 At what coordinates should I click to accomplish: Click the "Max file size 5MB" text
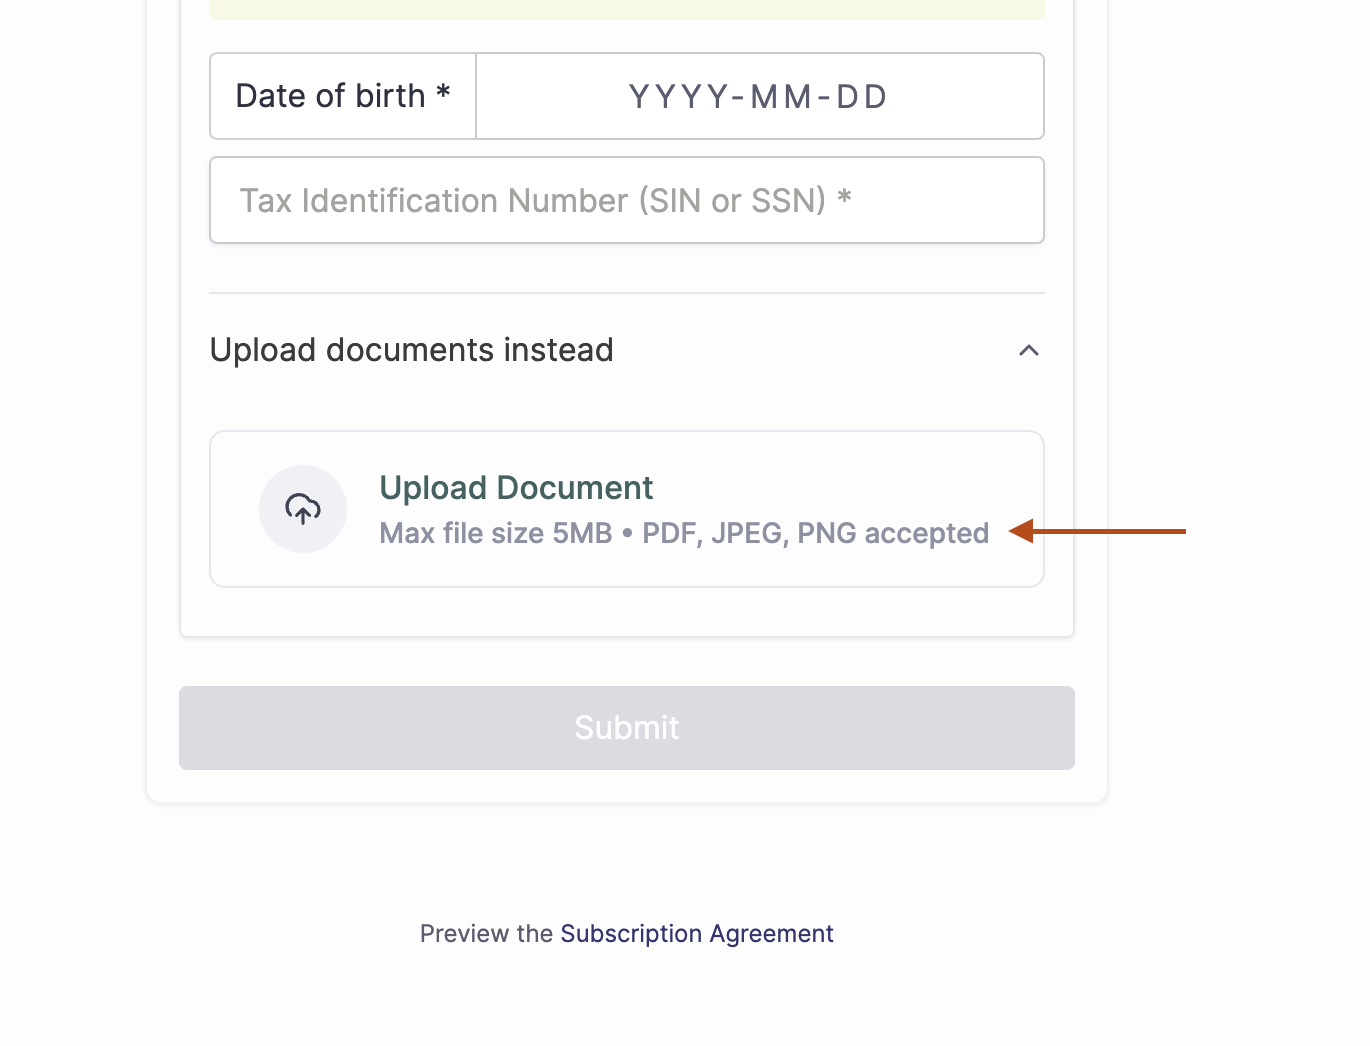point(495,533)
